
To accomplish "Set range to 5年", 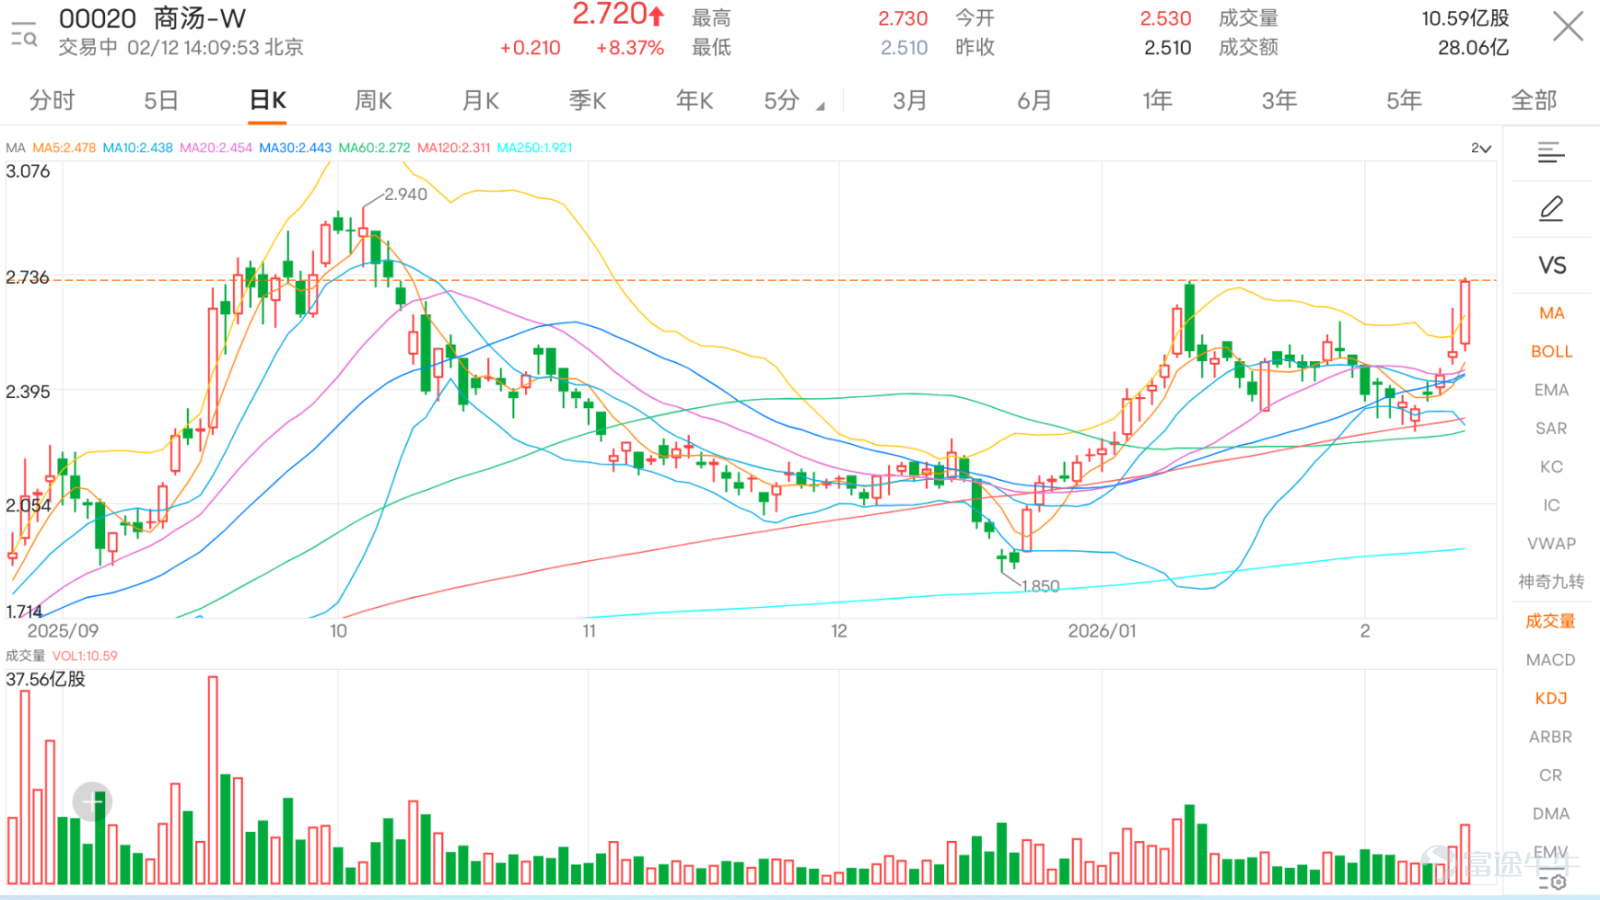I will 1404,100.
